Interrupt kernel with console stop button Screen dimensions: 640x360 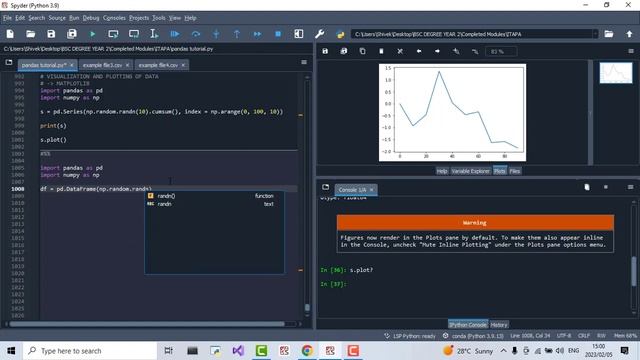606,187
